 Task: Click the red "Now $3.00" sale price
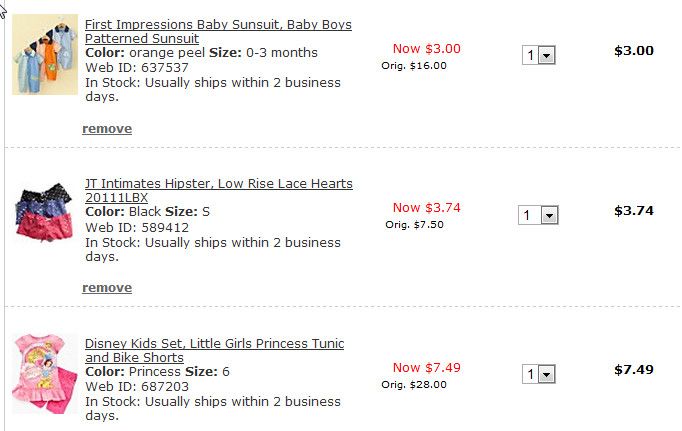[427, 48]
